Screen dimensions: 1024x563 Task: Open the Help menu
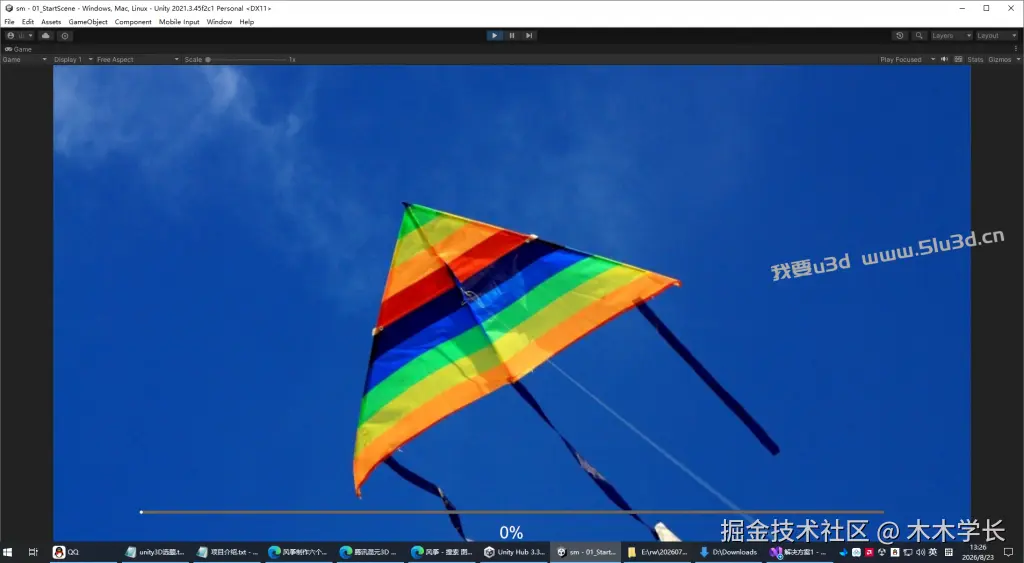click(x=246, y=22)
